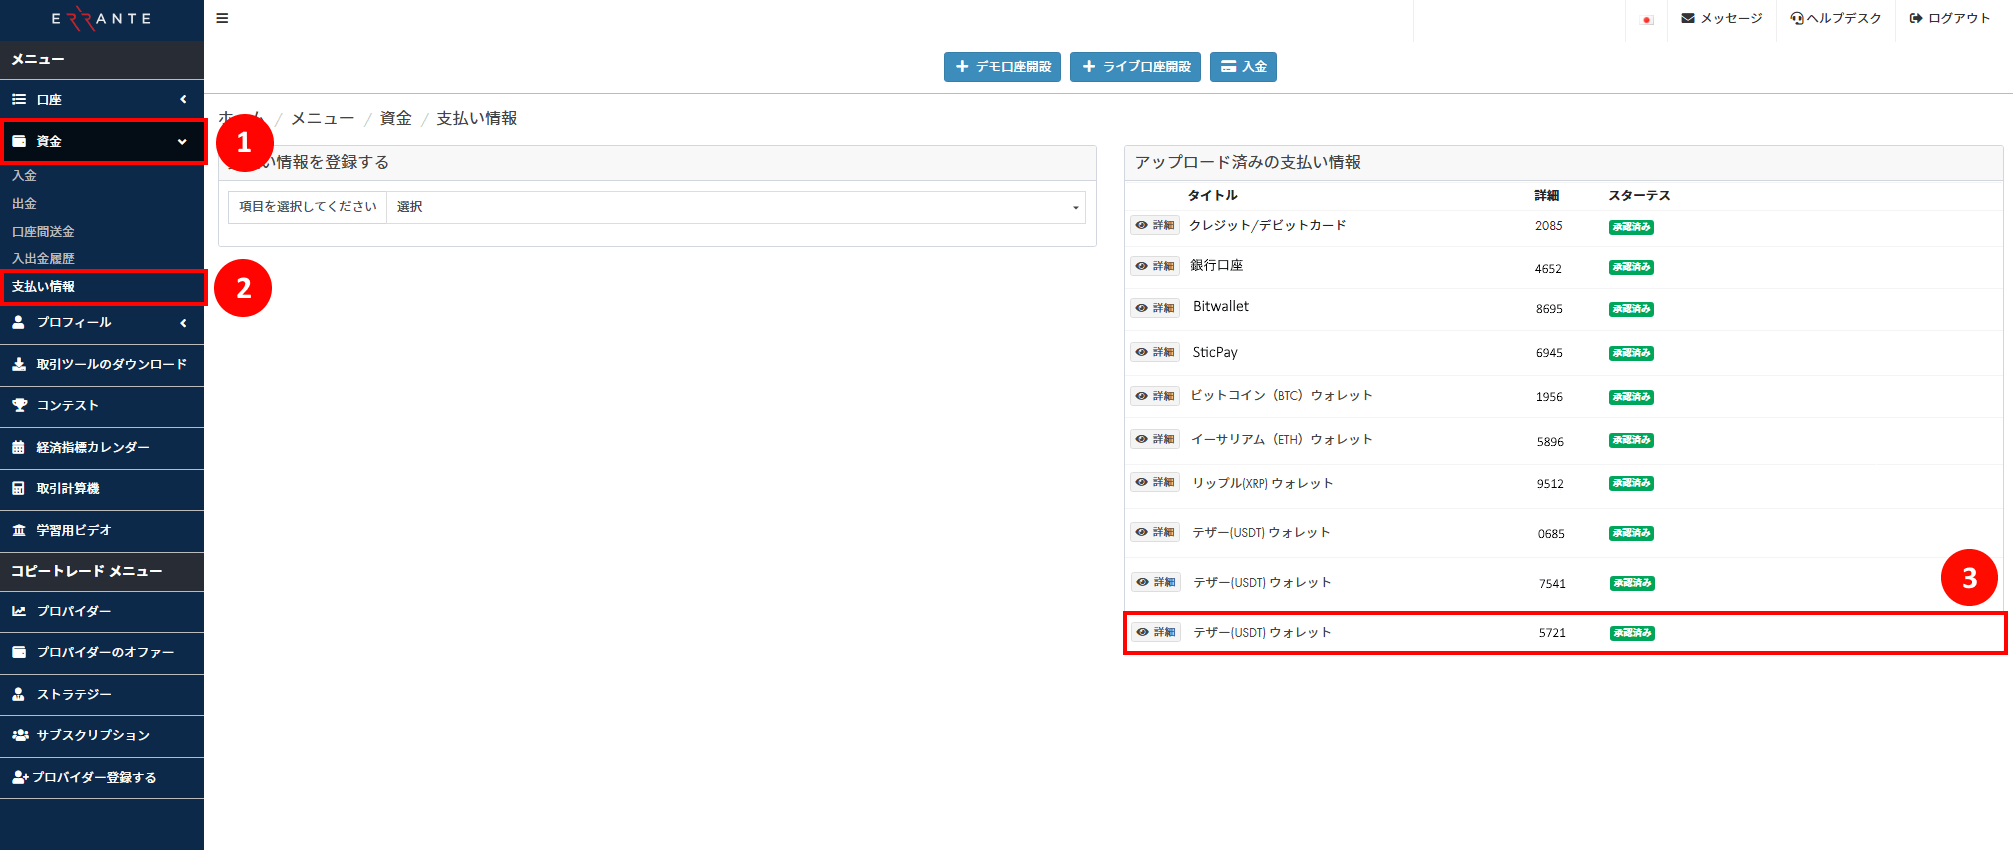
Task: View 詳細 for イーサリアム (ETH) ウォレット
Action: coord(1155,439)
